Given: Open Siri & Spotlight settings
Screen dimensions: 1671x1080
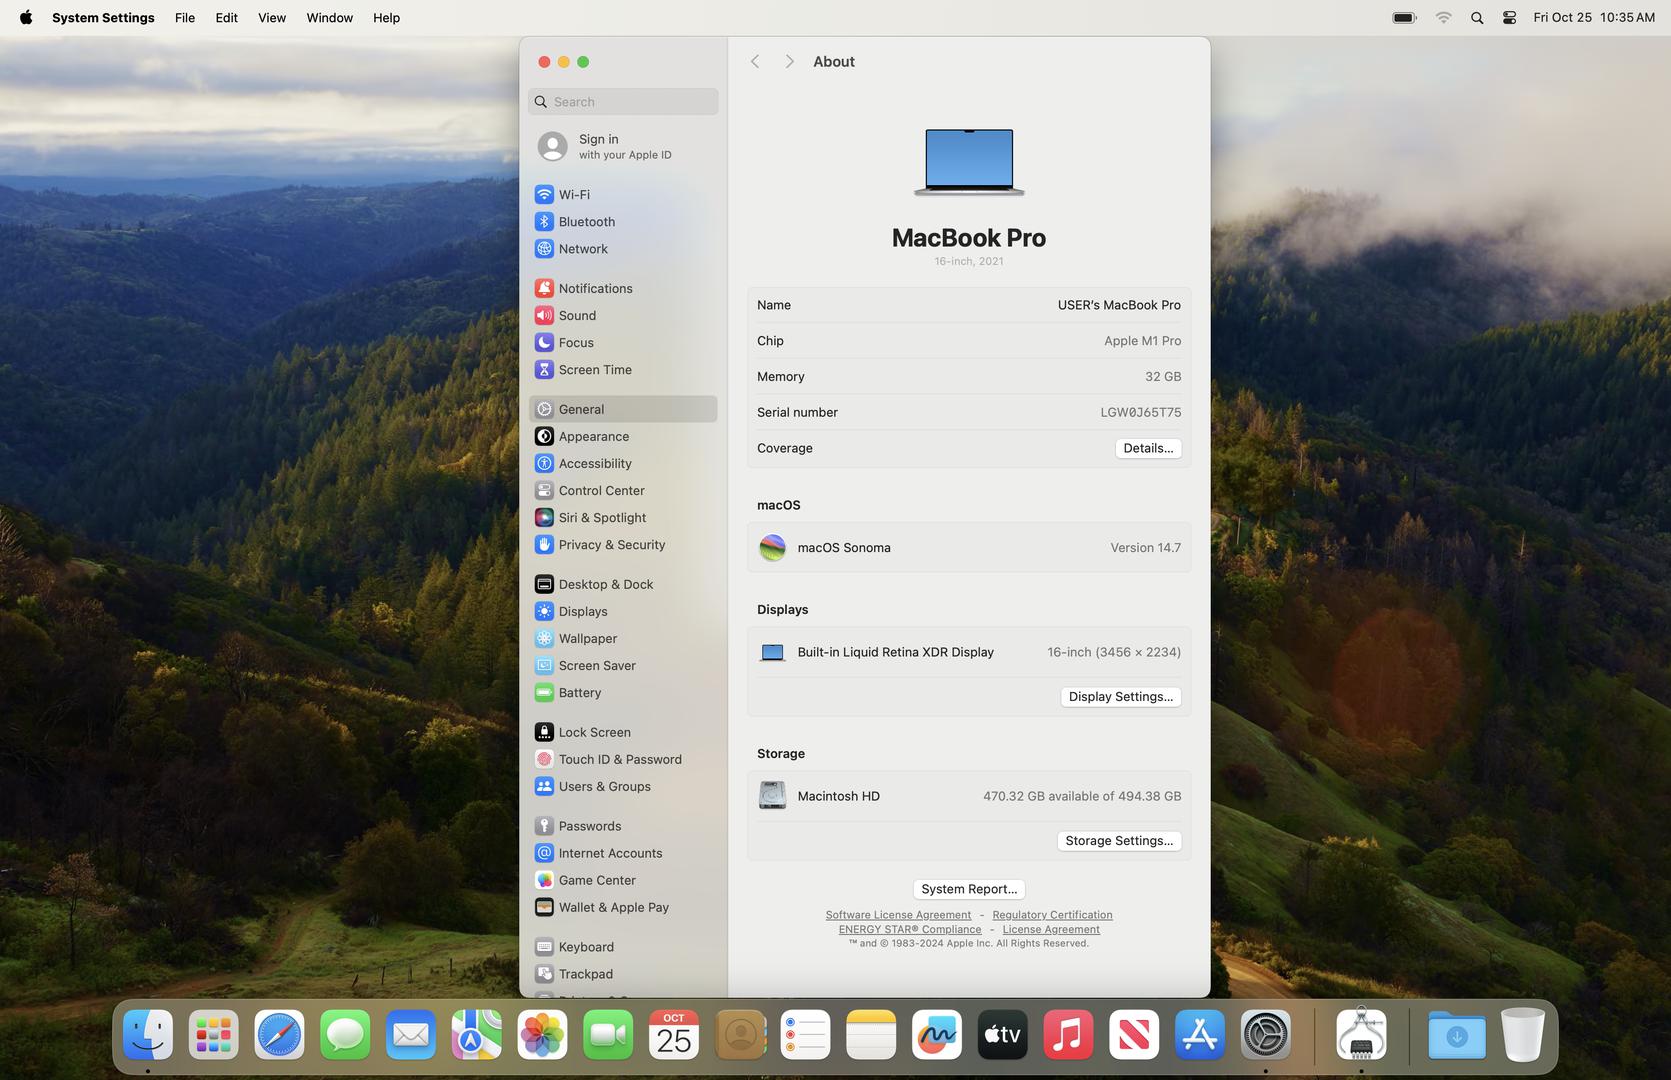Looking at the screenshot, I should [x=602, y=518].
